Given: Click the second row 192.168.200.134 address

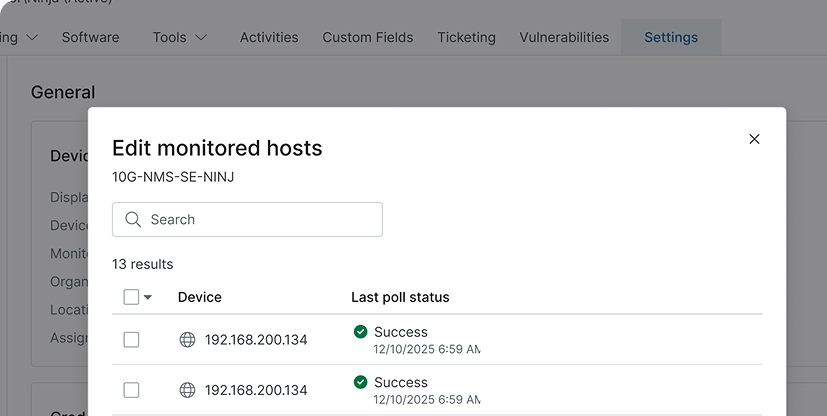Looking at the screenshot, I should (256, 390).
